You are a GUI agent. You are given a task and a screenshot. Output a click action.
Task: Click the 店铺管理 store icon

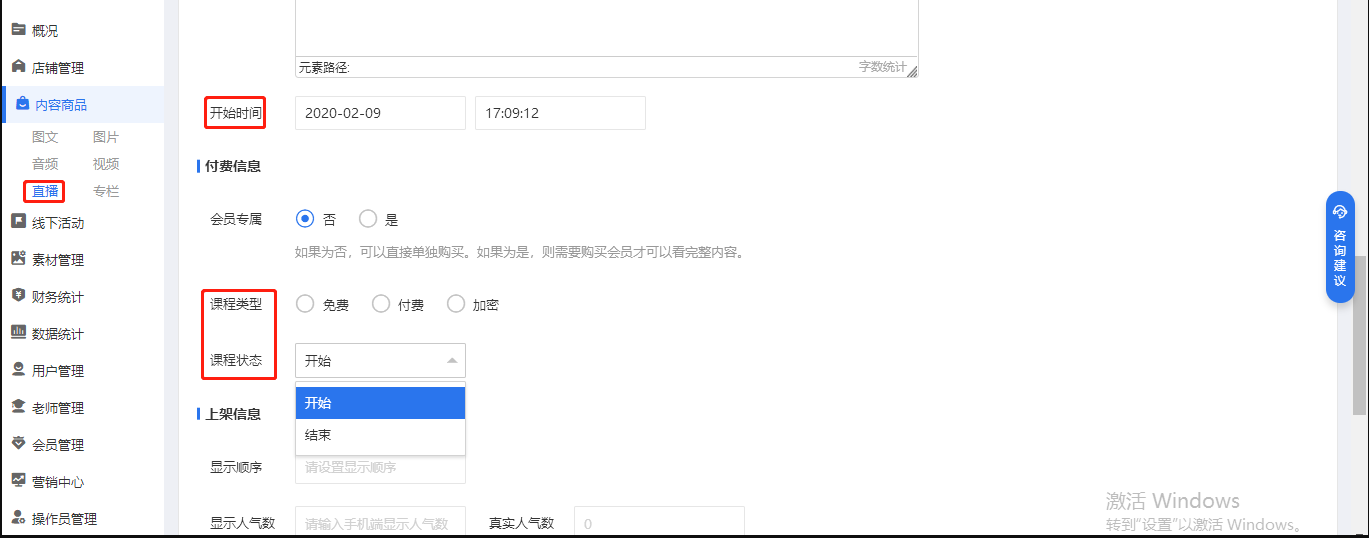tap(18, 66)
